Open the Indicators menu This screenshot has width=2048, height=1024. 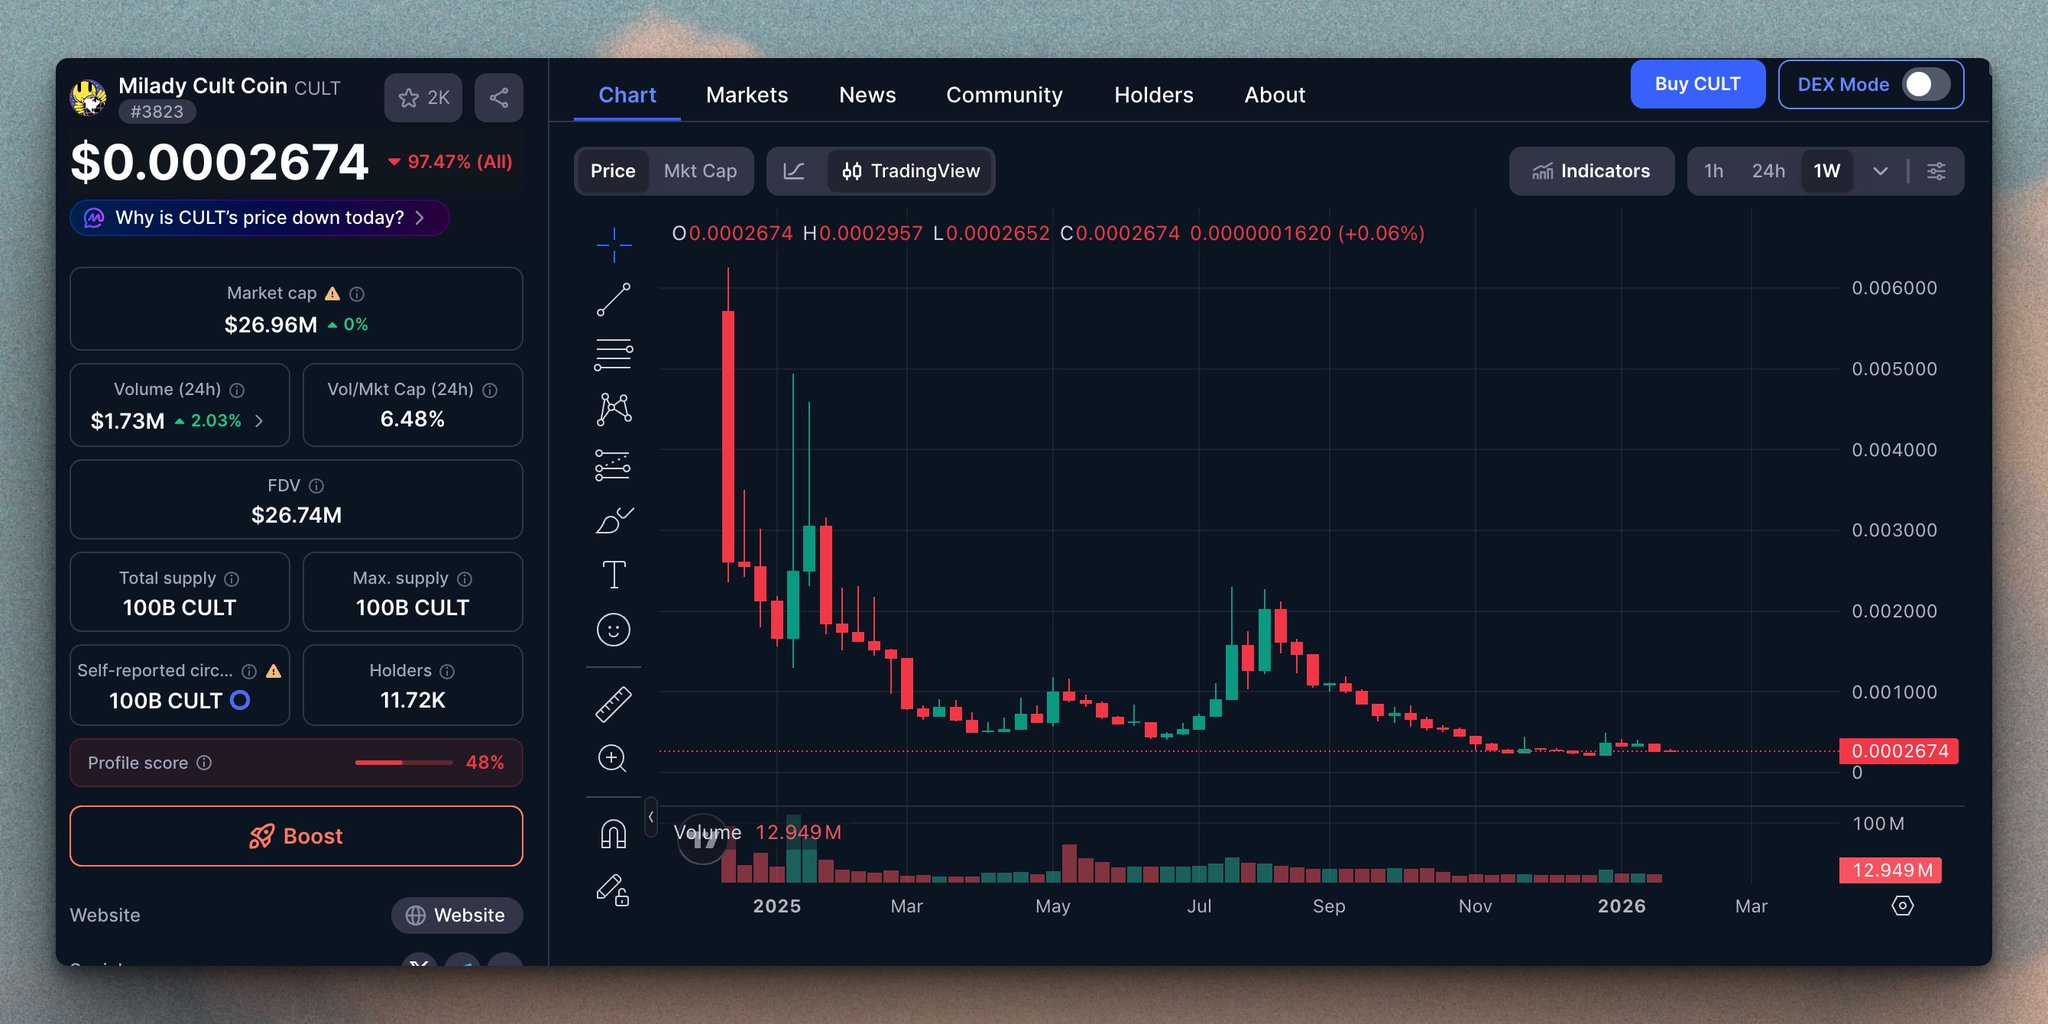(x=1591, y=171)
